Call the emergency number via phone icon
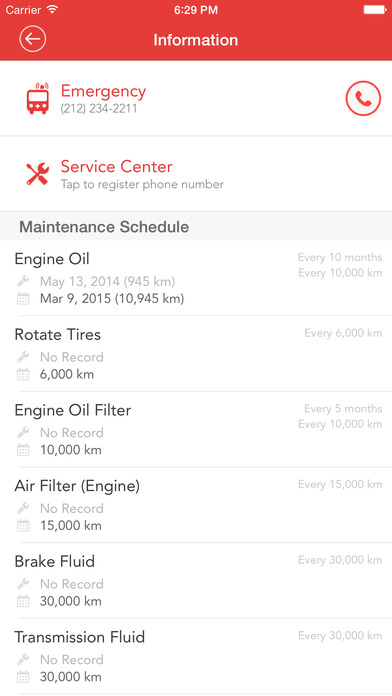The width and height of the screenshot is (392, 696). point(363,99)
